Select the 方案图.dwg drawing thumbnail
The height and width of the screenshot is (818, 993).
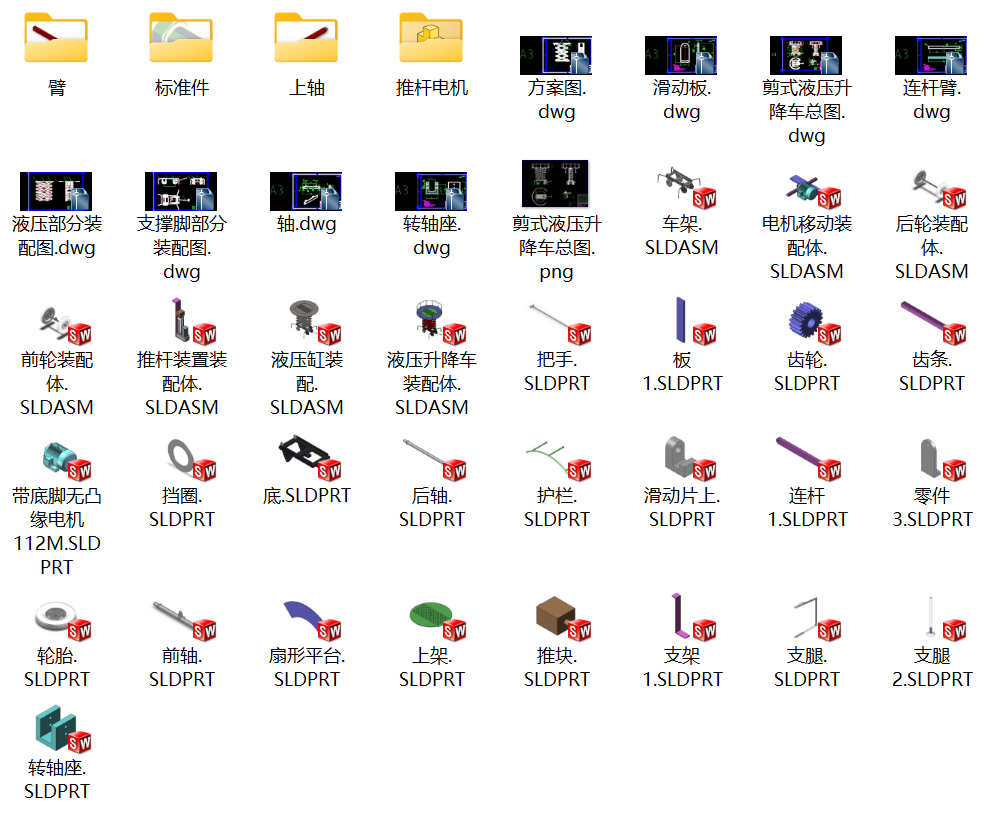tap(556, 55)
